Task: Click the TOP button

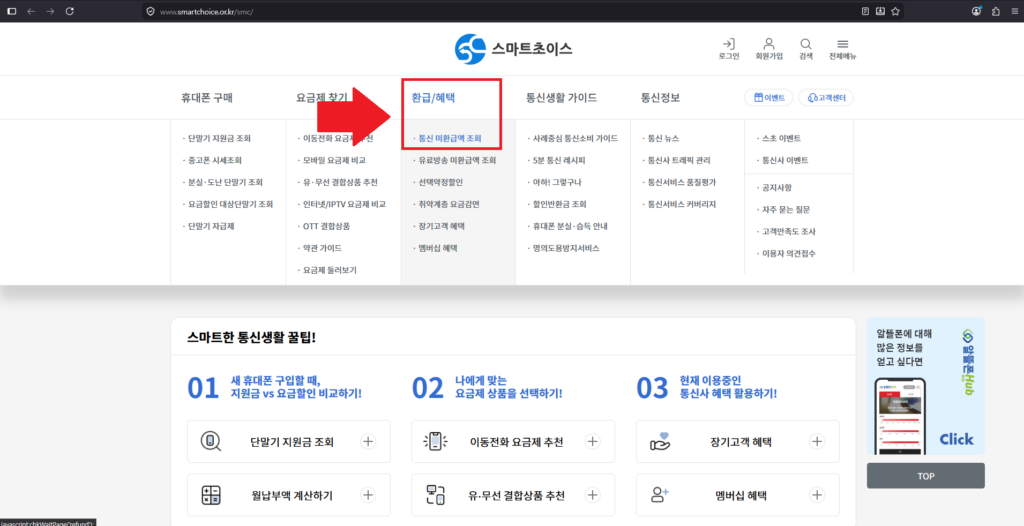Action: point(925,476)
